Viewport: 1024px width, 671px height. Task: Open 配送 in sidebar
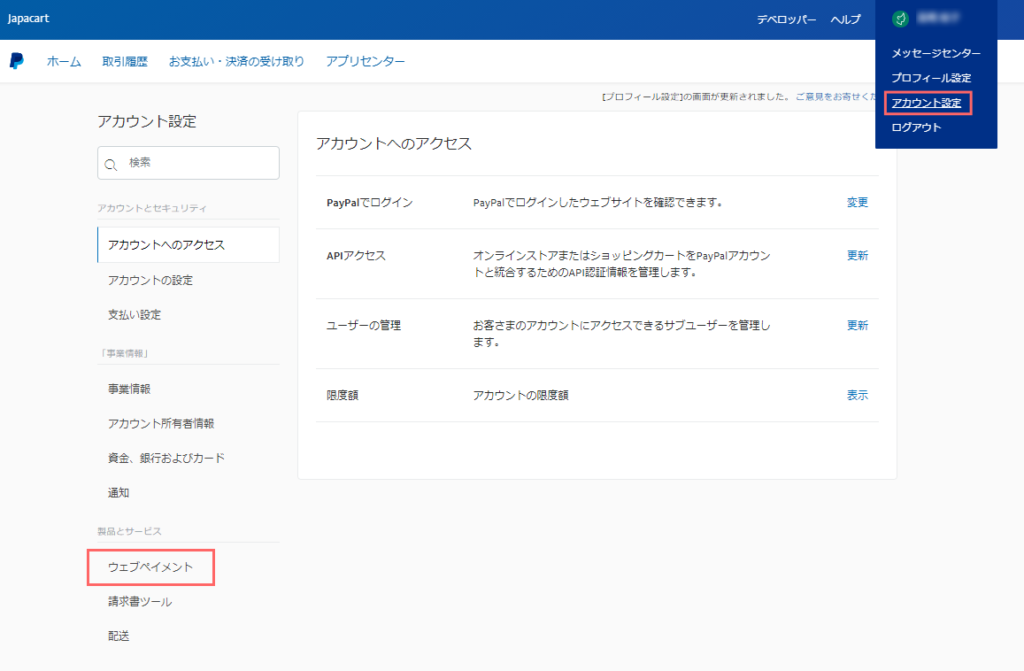click(x=118, y=636)
